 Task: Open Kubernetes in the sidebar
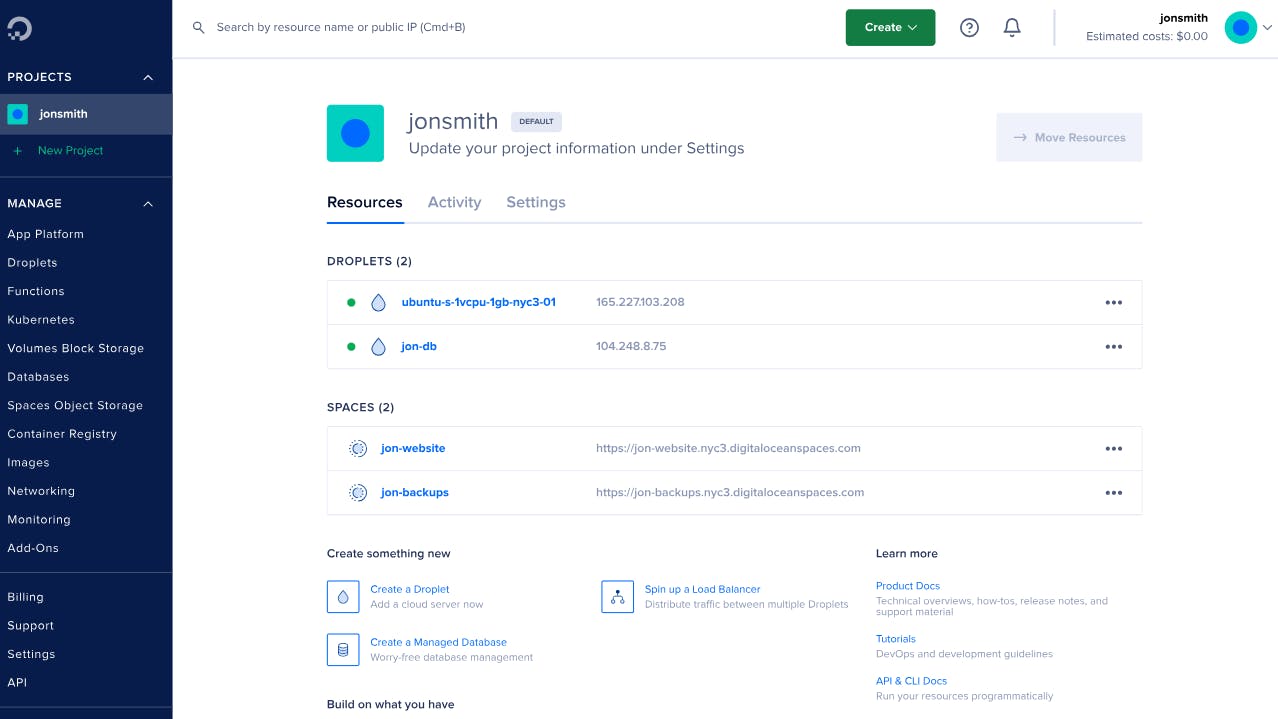pos(41,320)
